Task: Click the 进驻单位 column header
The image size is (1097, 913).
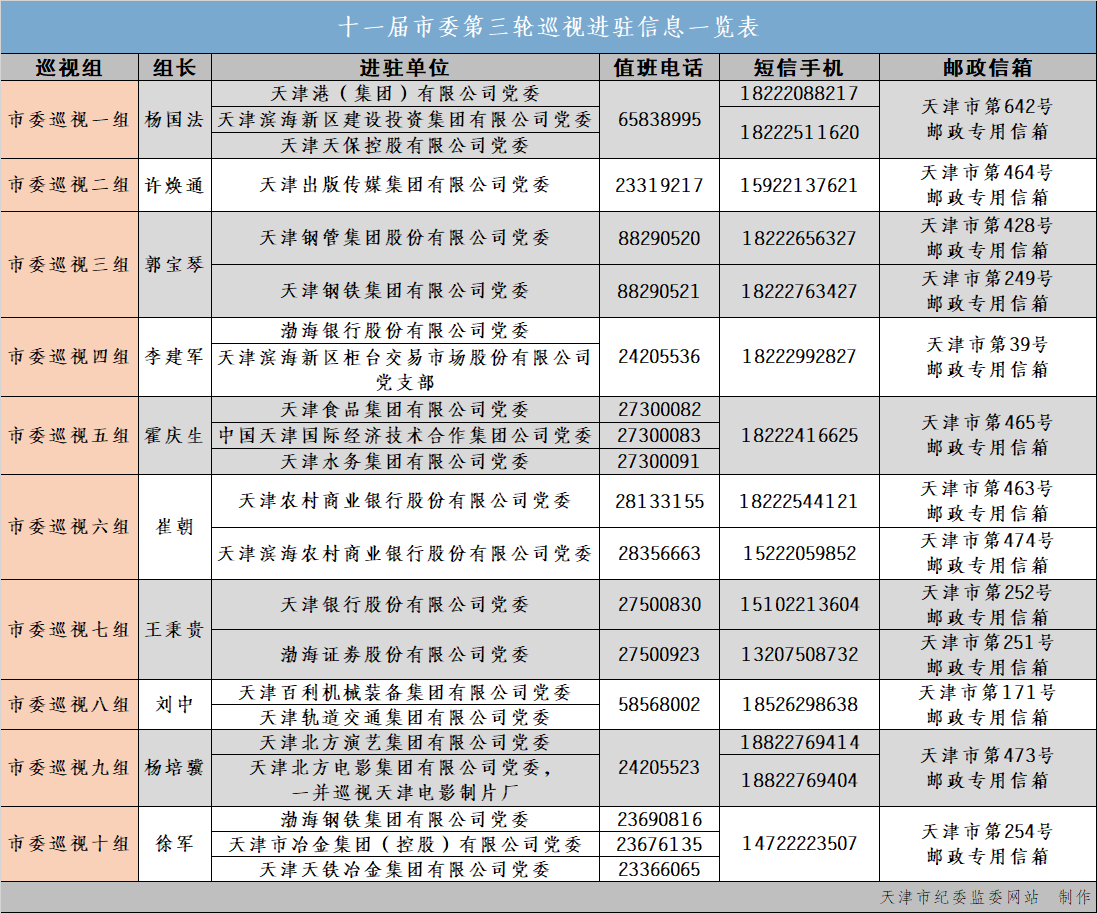Action: point(405,68)
